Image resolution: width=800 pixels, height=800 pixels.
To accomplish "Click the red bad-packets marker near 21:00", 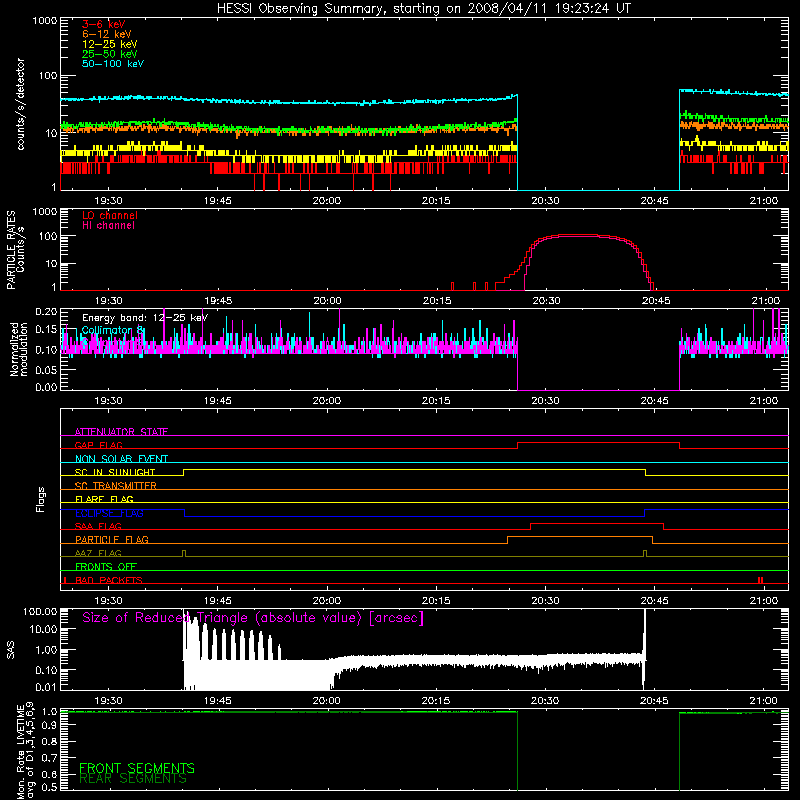I will 761,580.
